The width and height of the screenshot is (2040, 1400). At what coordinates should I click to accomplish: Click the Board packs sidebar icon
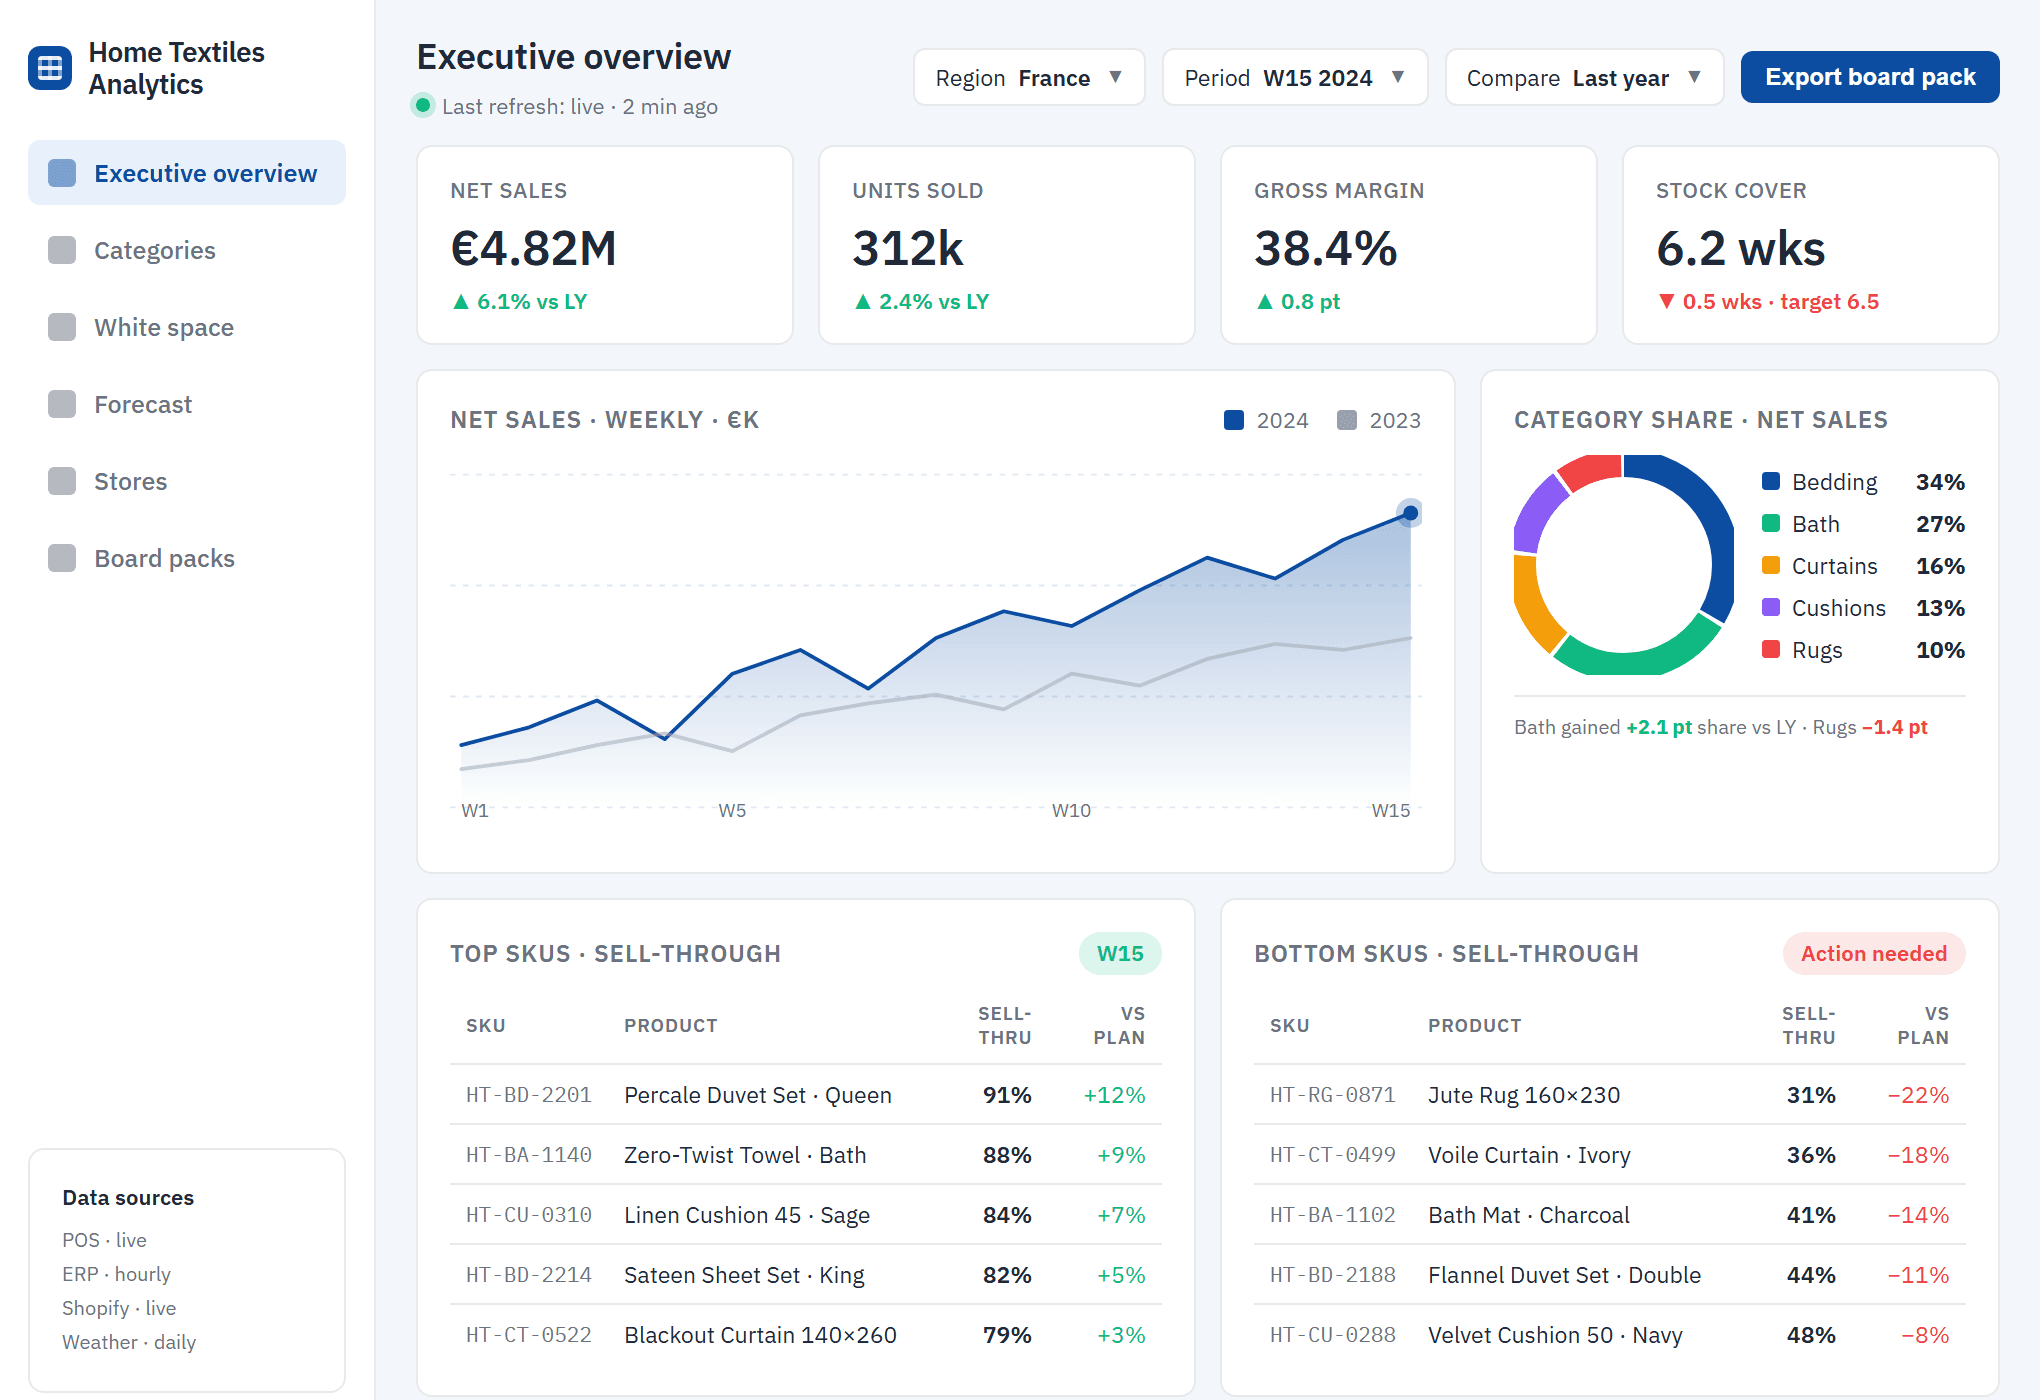[62, 558]
